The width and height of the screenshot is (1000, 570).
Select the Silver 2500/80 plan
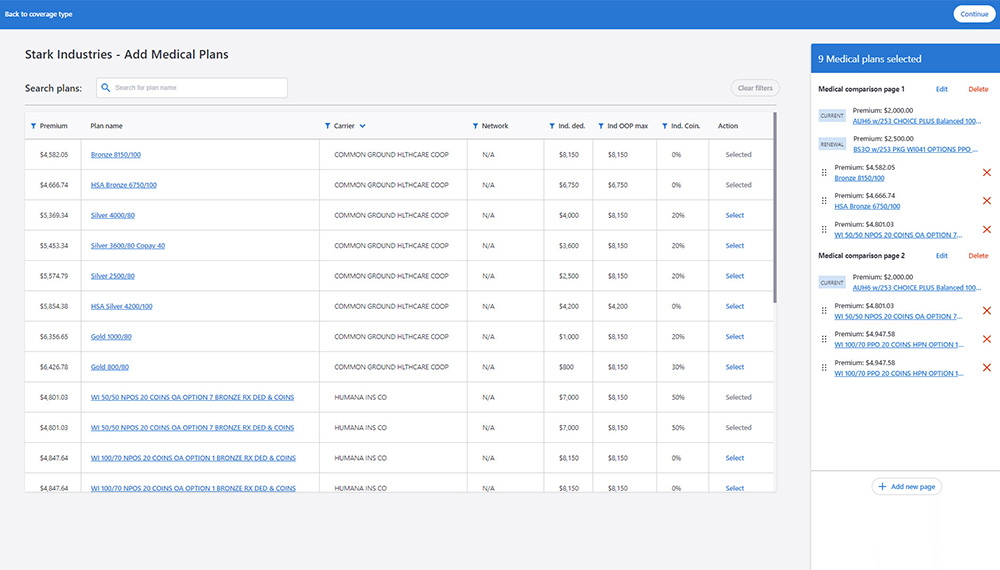click(x=735, y=276)
